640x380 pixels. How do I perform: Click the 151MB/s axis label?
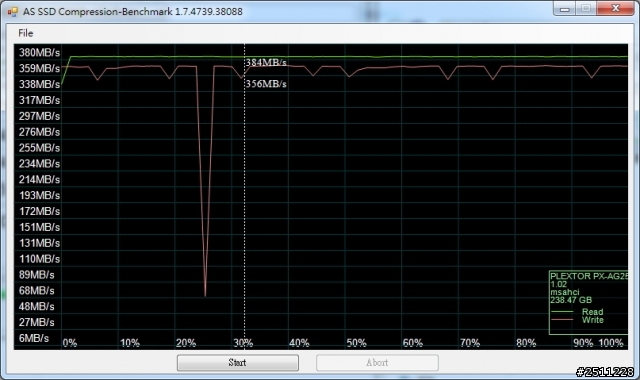pyautogui.click(x=39, y=227)
